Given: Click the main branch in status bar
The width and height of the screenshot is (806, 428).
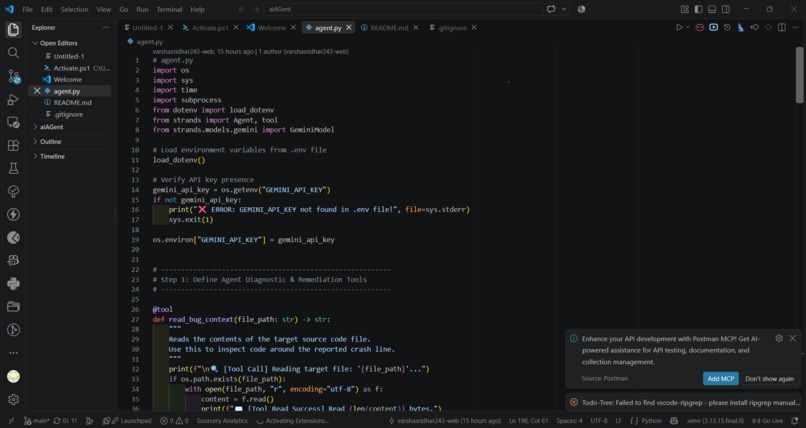Looking at the screenshot, I should [x=36, y=421].
